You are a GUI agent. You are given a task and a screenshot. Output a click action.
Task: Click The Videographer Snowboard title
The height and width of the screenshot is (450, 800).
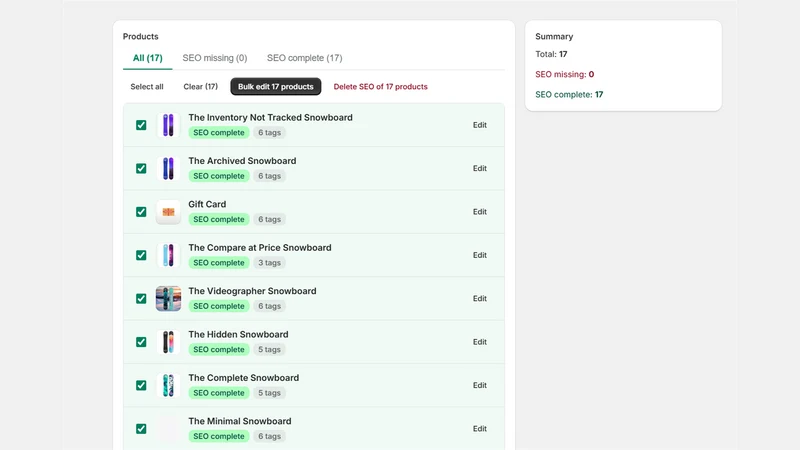(x=252, y=291)
